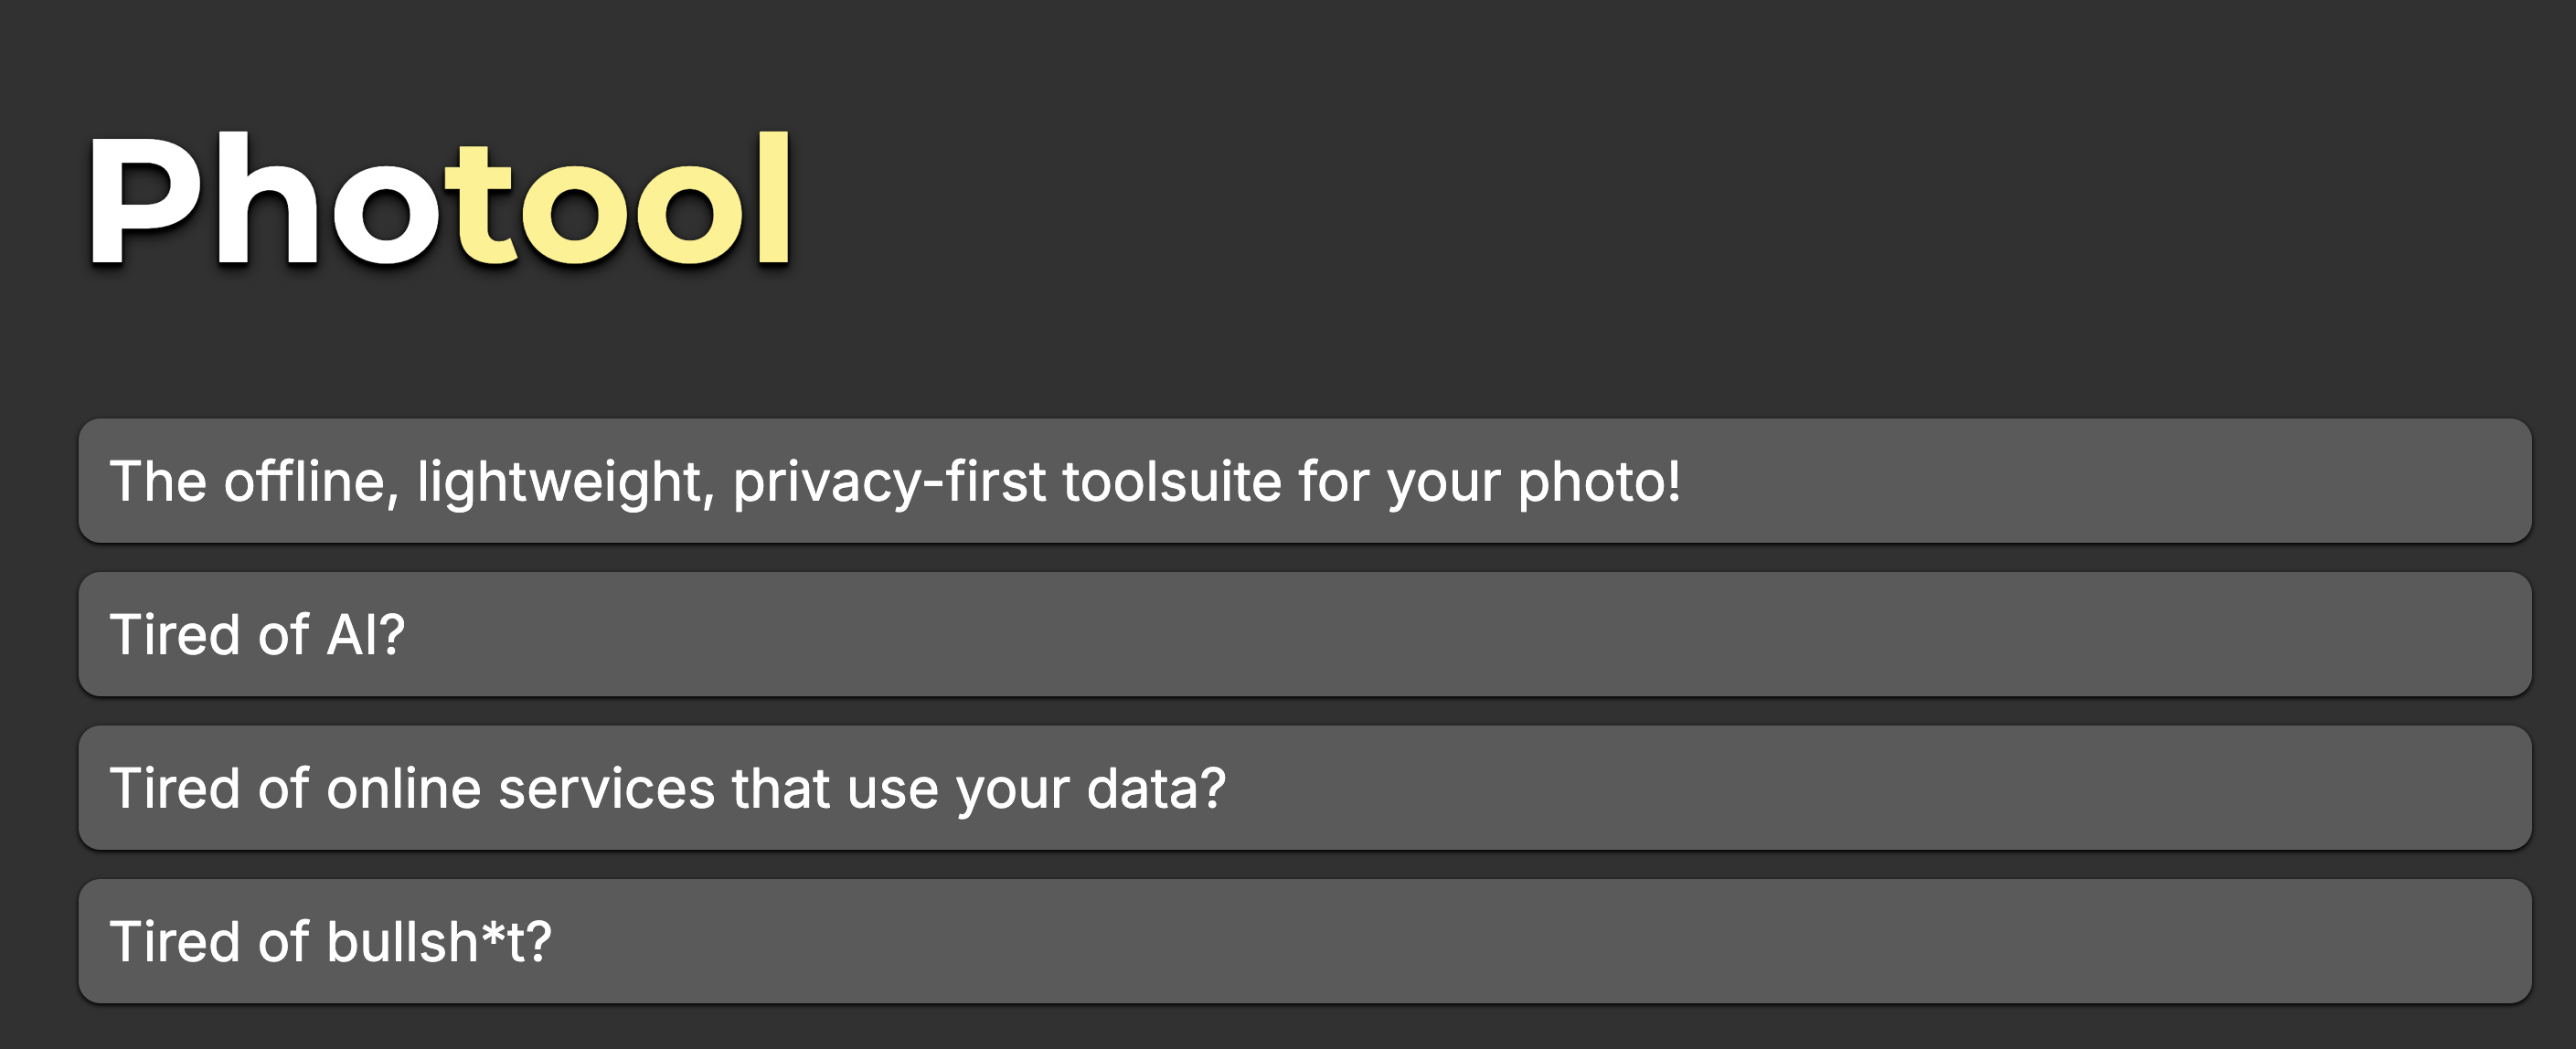Click the 'Tired of AI?' card
The height and width of the screenshot is (1049, 2576).
coord(1304,634)
